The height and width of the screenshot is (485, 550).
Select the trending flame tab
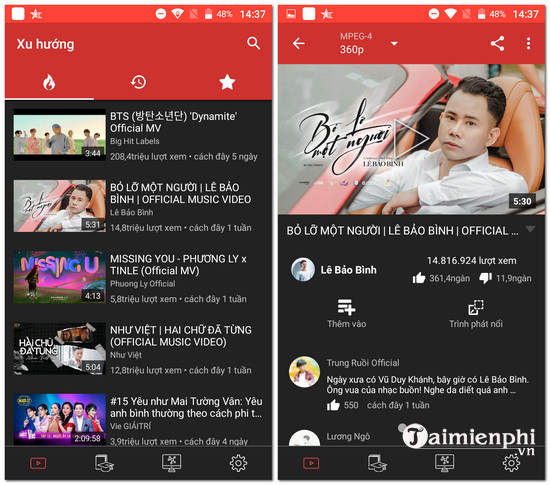[x=49, y=82]
